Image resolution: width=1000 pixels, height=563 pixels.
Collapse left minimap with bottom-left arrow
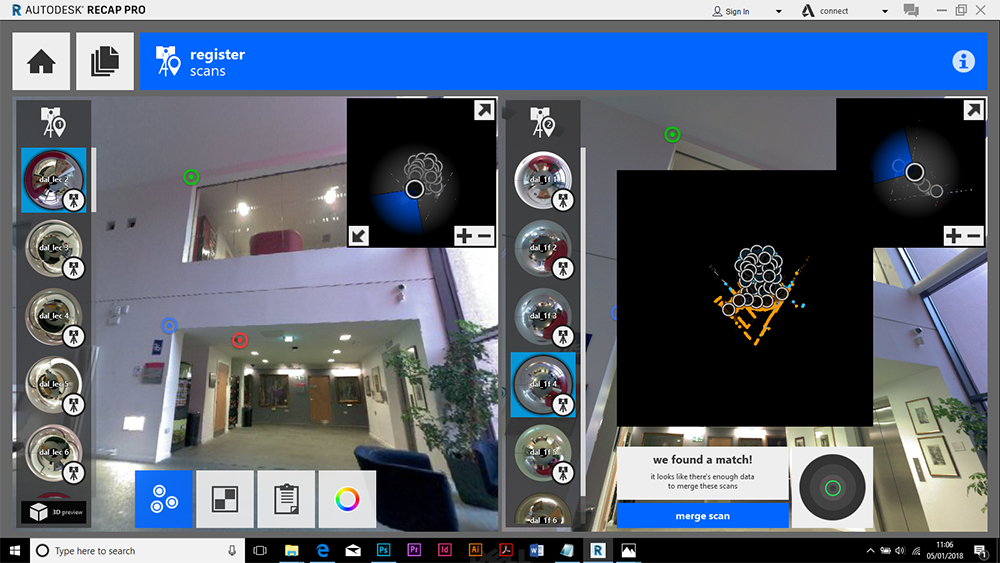tap(358, 236)
